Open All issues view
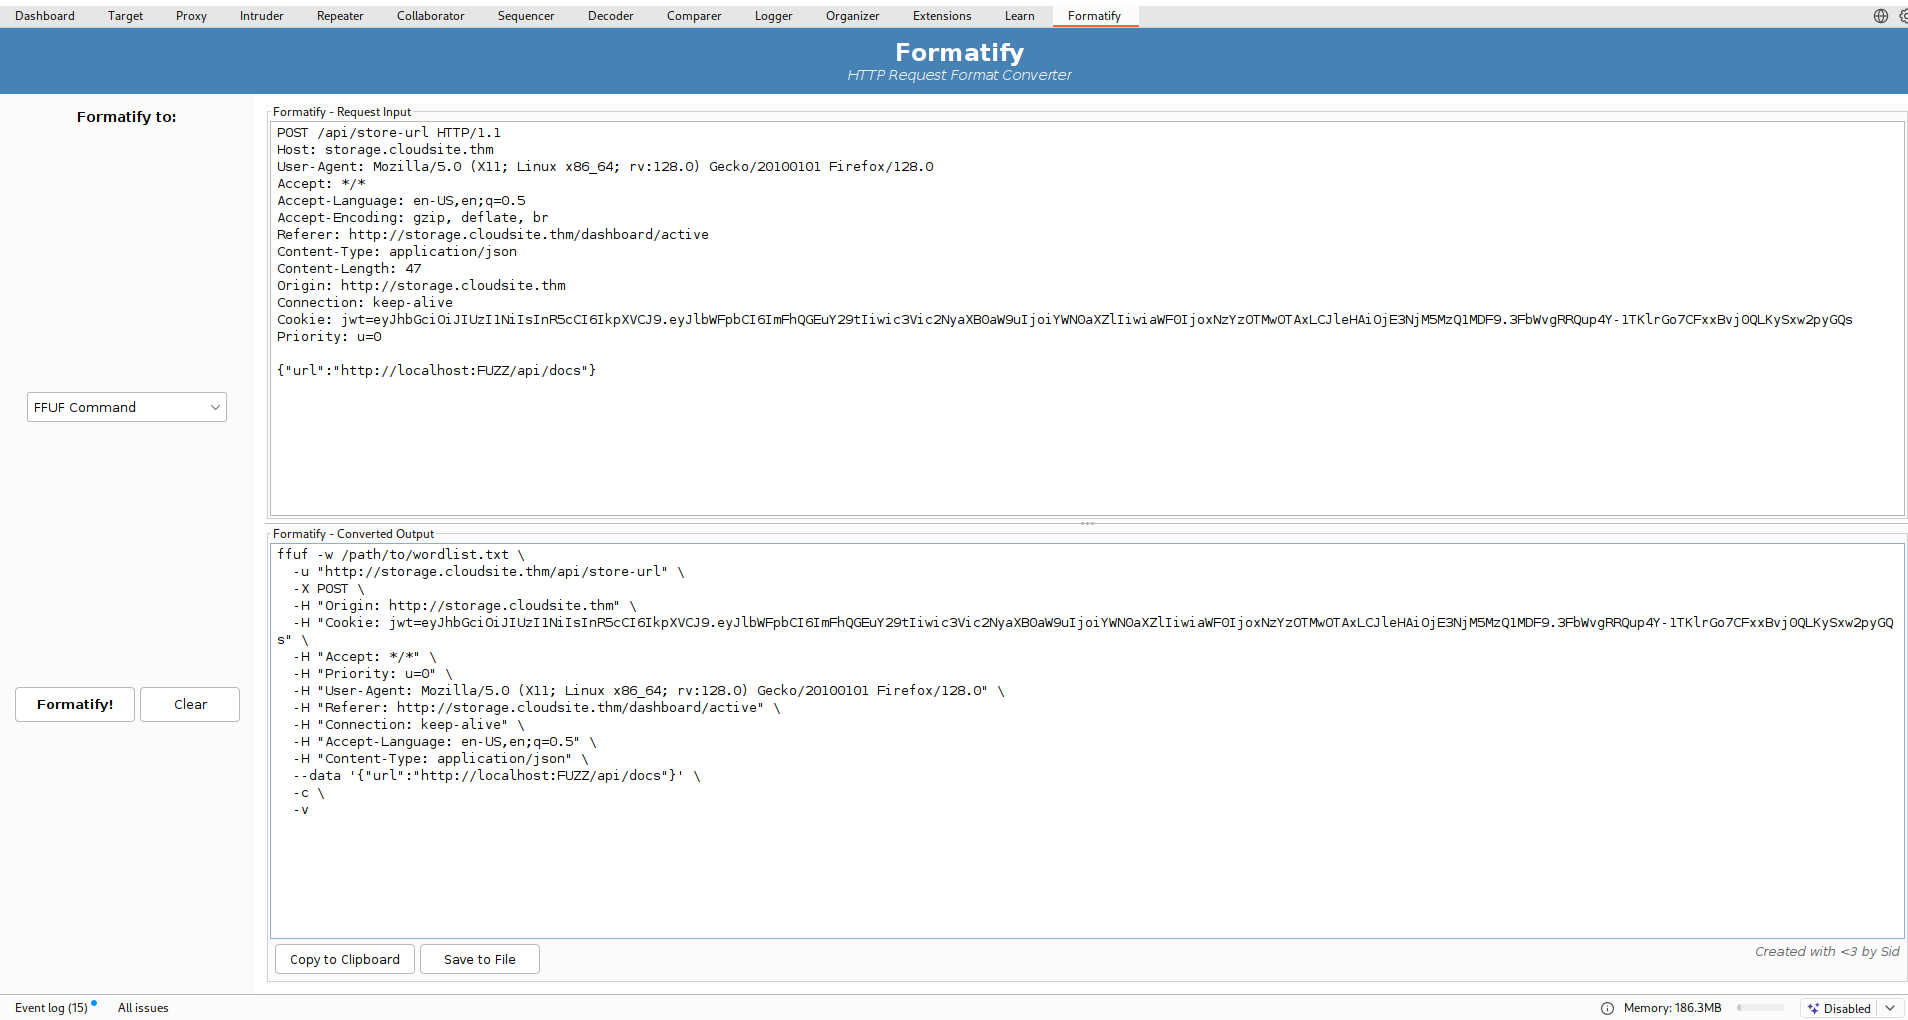The image size is (1908, 1020). [142, 1007]
